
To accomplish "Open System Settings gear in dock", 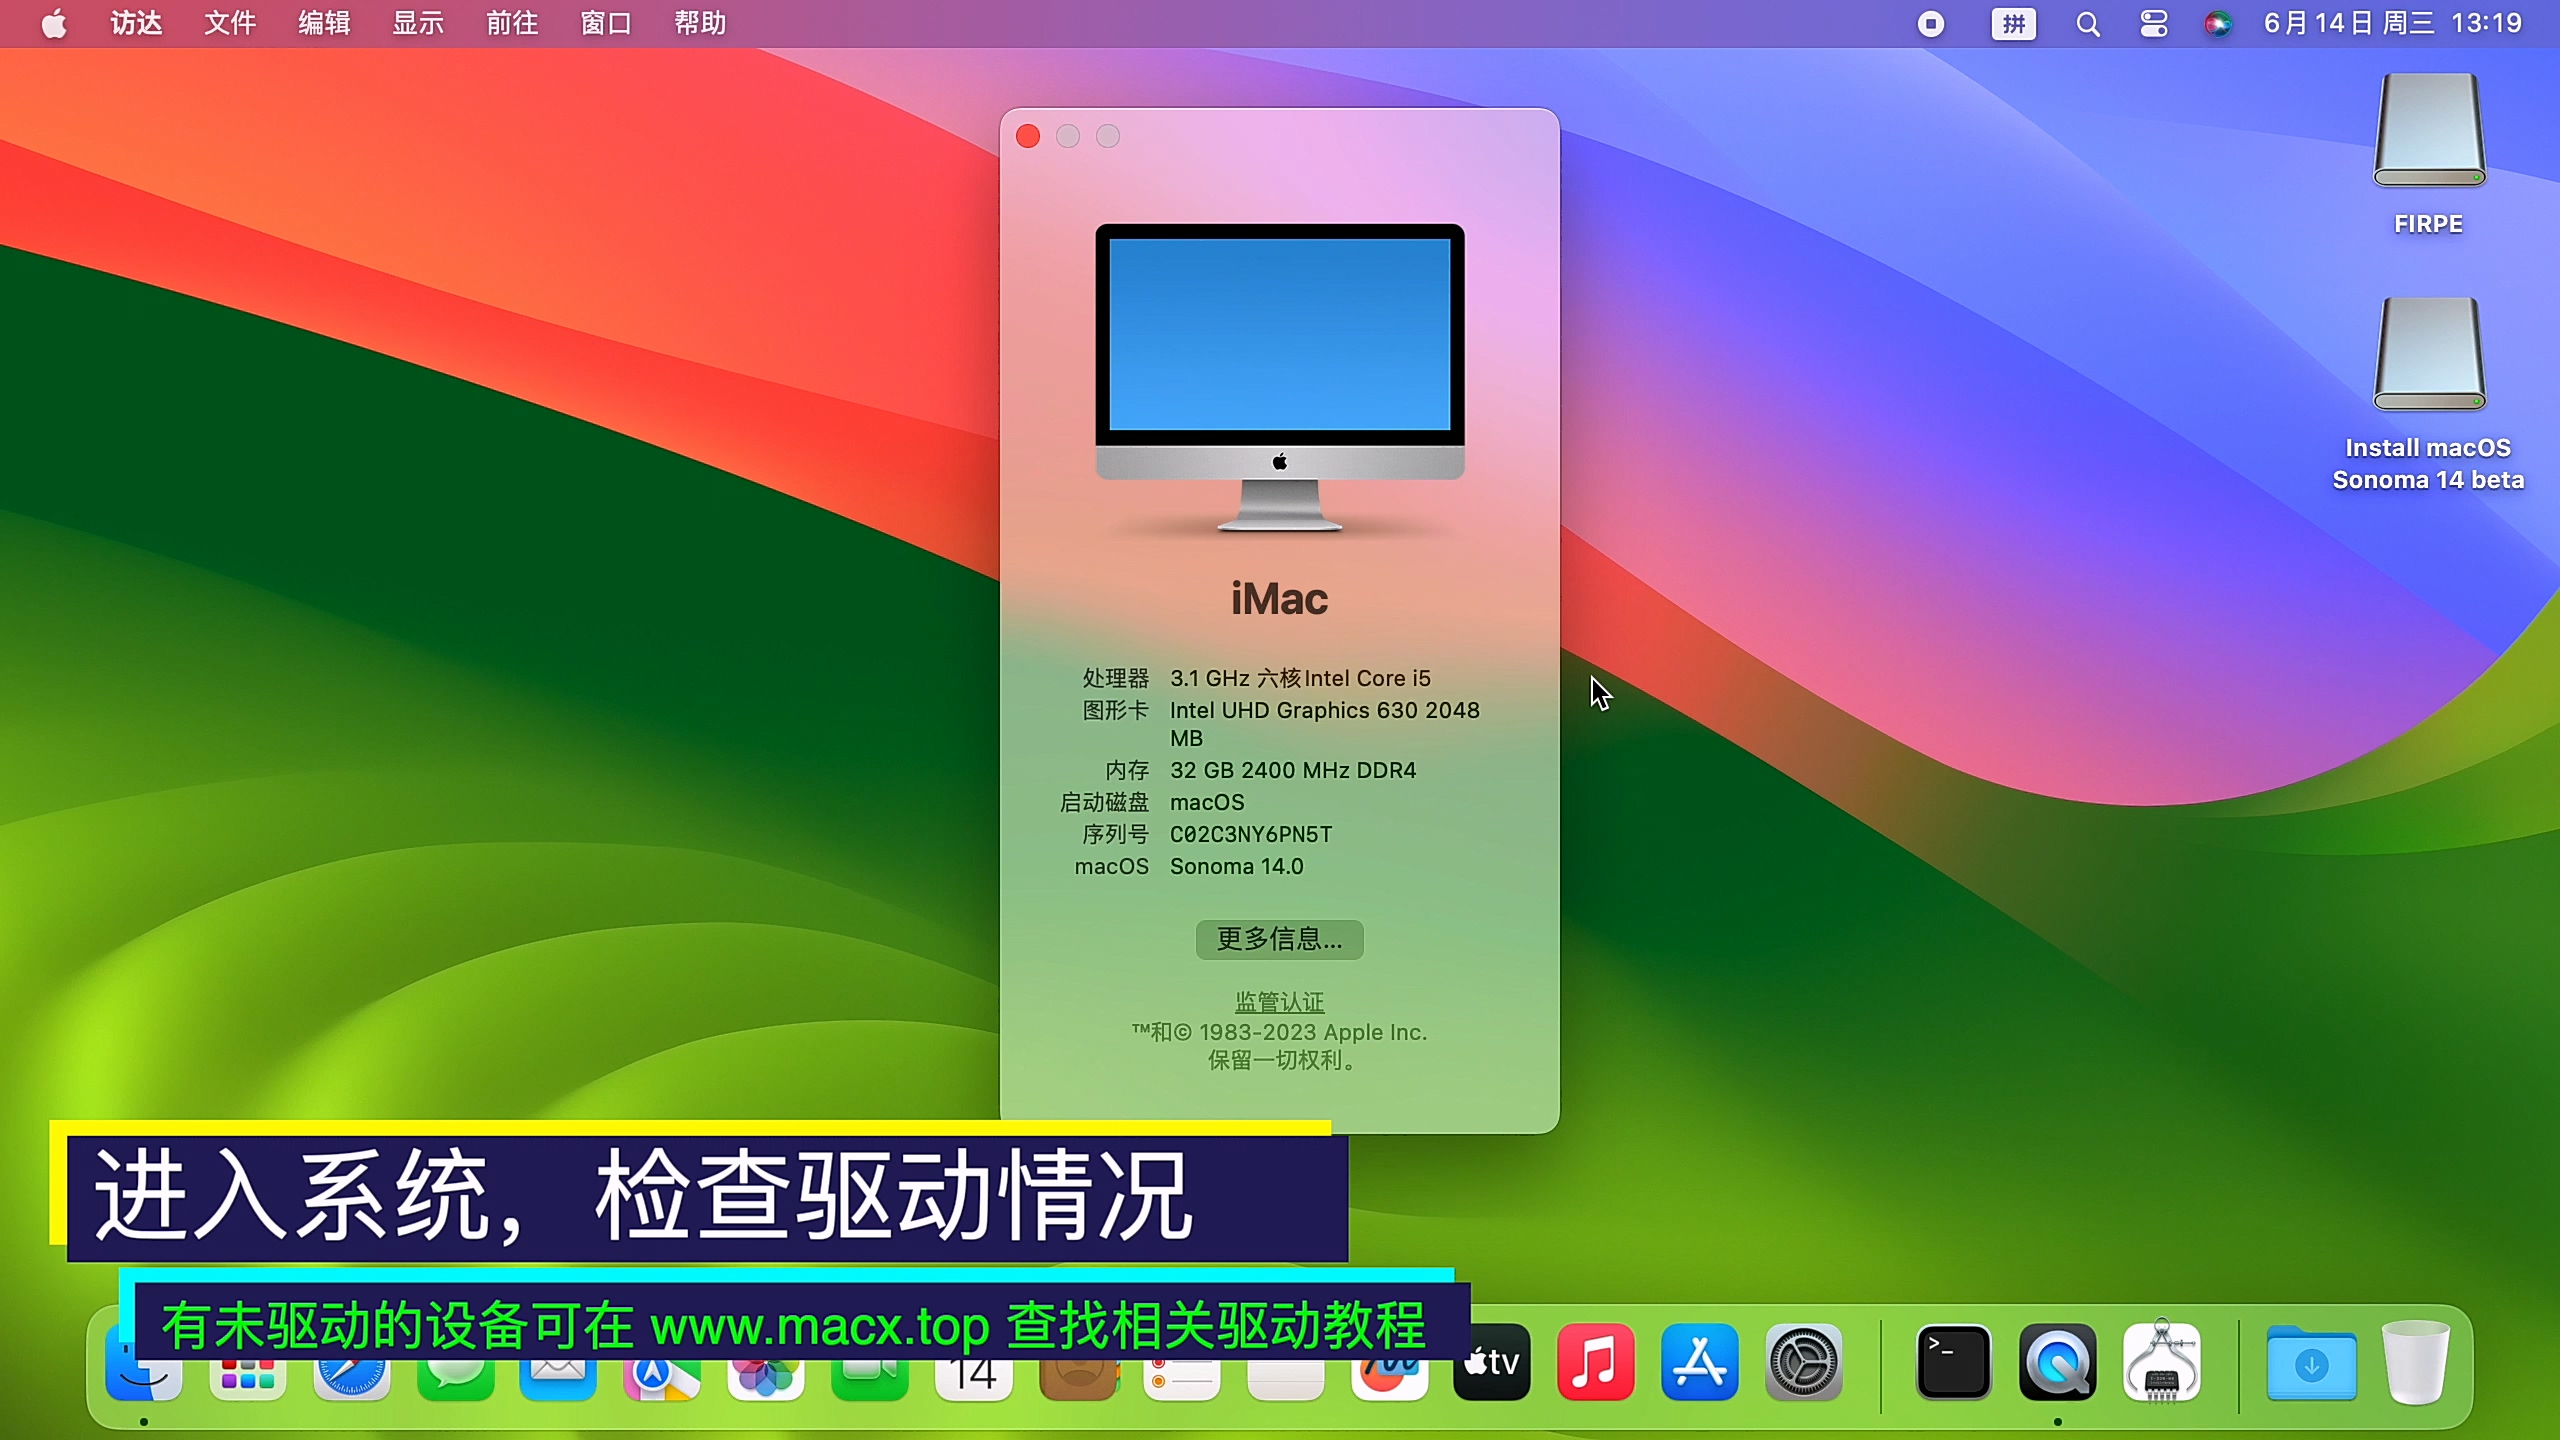I will pyautogui.click(x=1803, y=1362).
